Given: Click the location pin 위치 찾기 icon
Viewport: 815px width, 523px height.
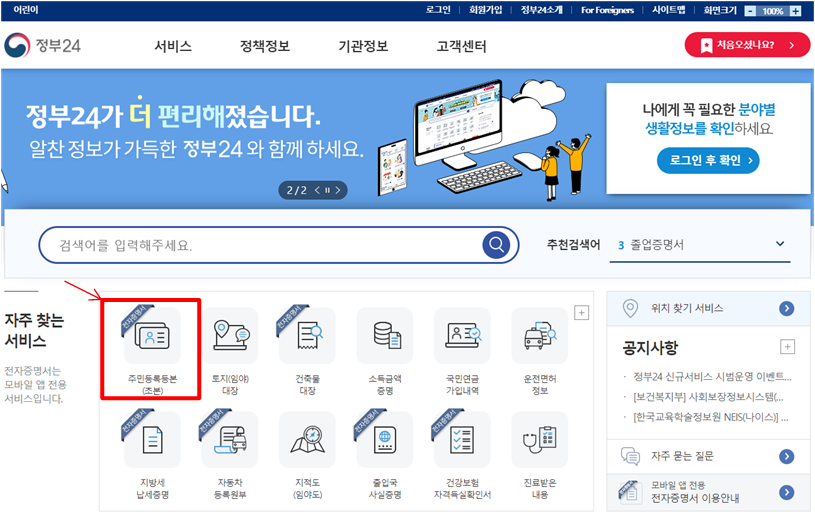Looking at the screenshot, I should click(x=630, y=308).
